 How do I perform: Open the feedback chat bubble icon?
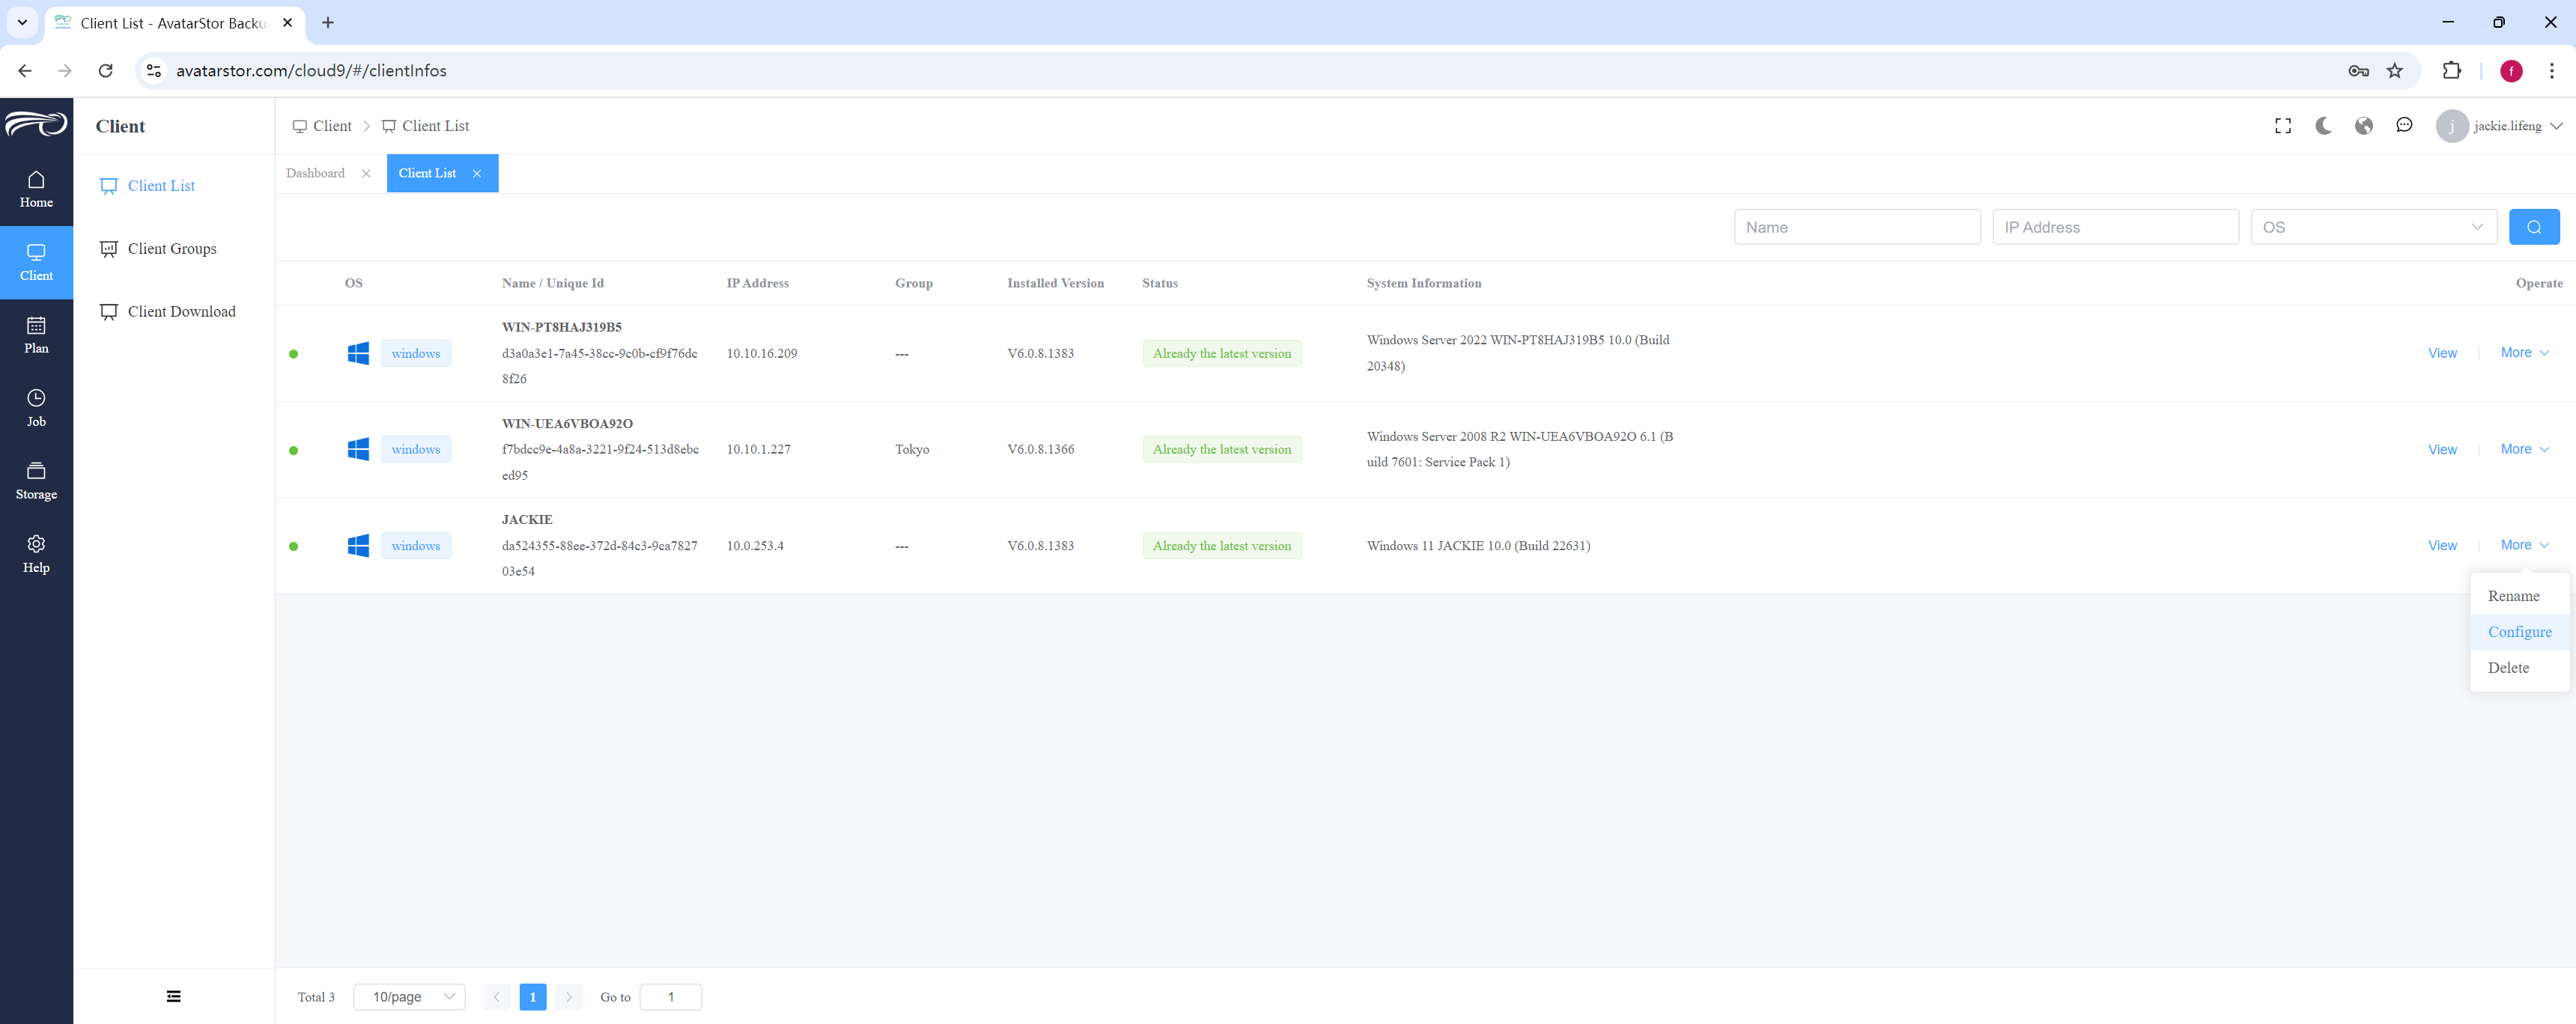tap(2404, 126)
